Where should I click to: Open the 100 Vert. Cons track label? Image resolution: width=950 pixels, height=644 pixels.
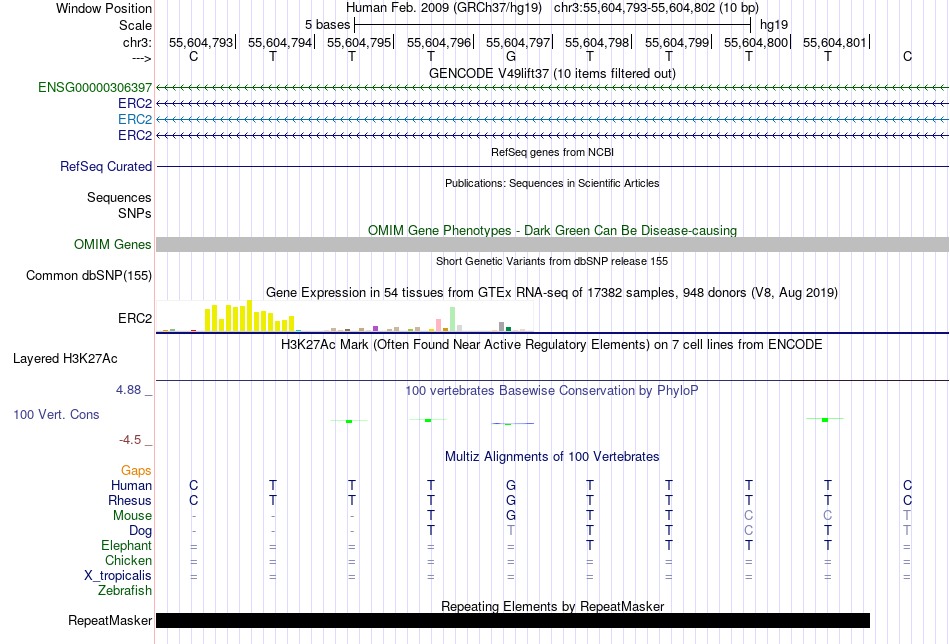56,414
